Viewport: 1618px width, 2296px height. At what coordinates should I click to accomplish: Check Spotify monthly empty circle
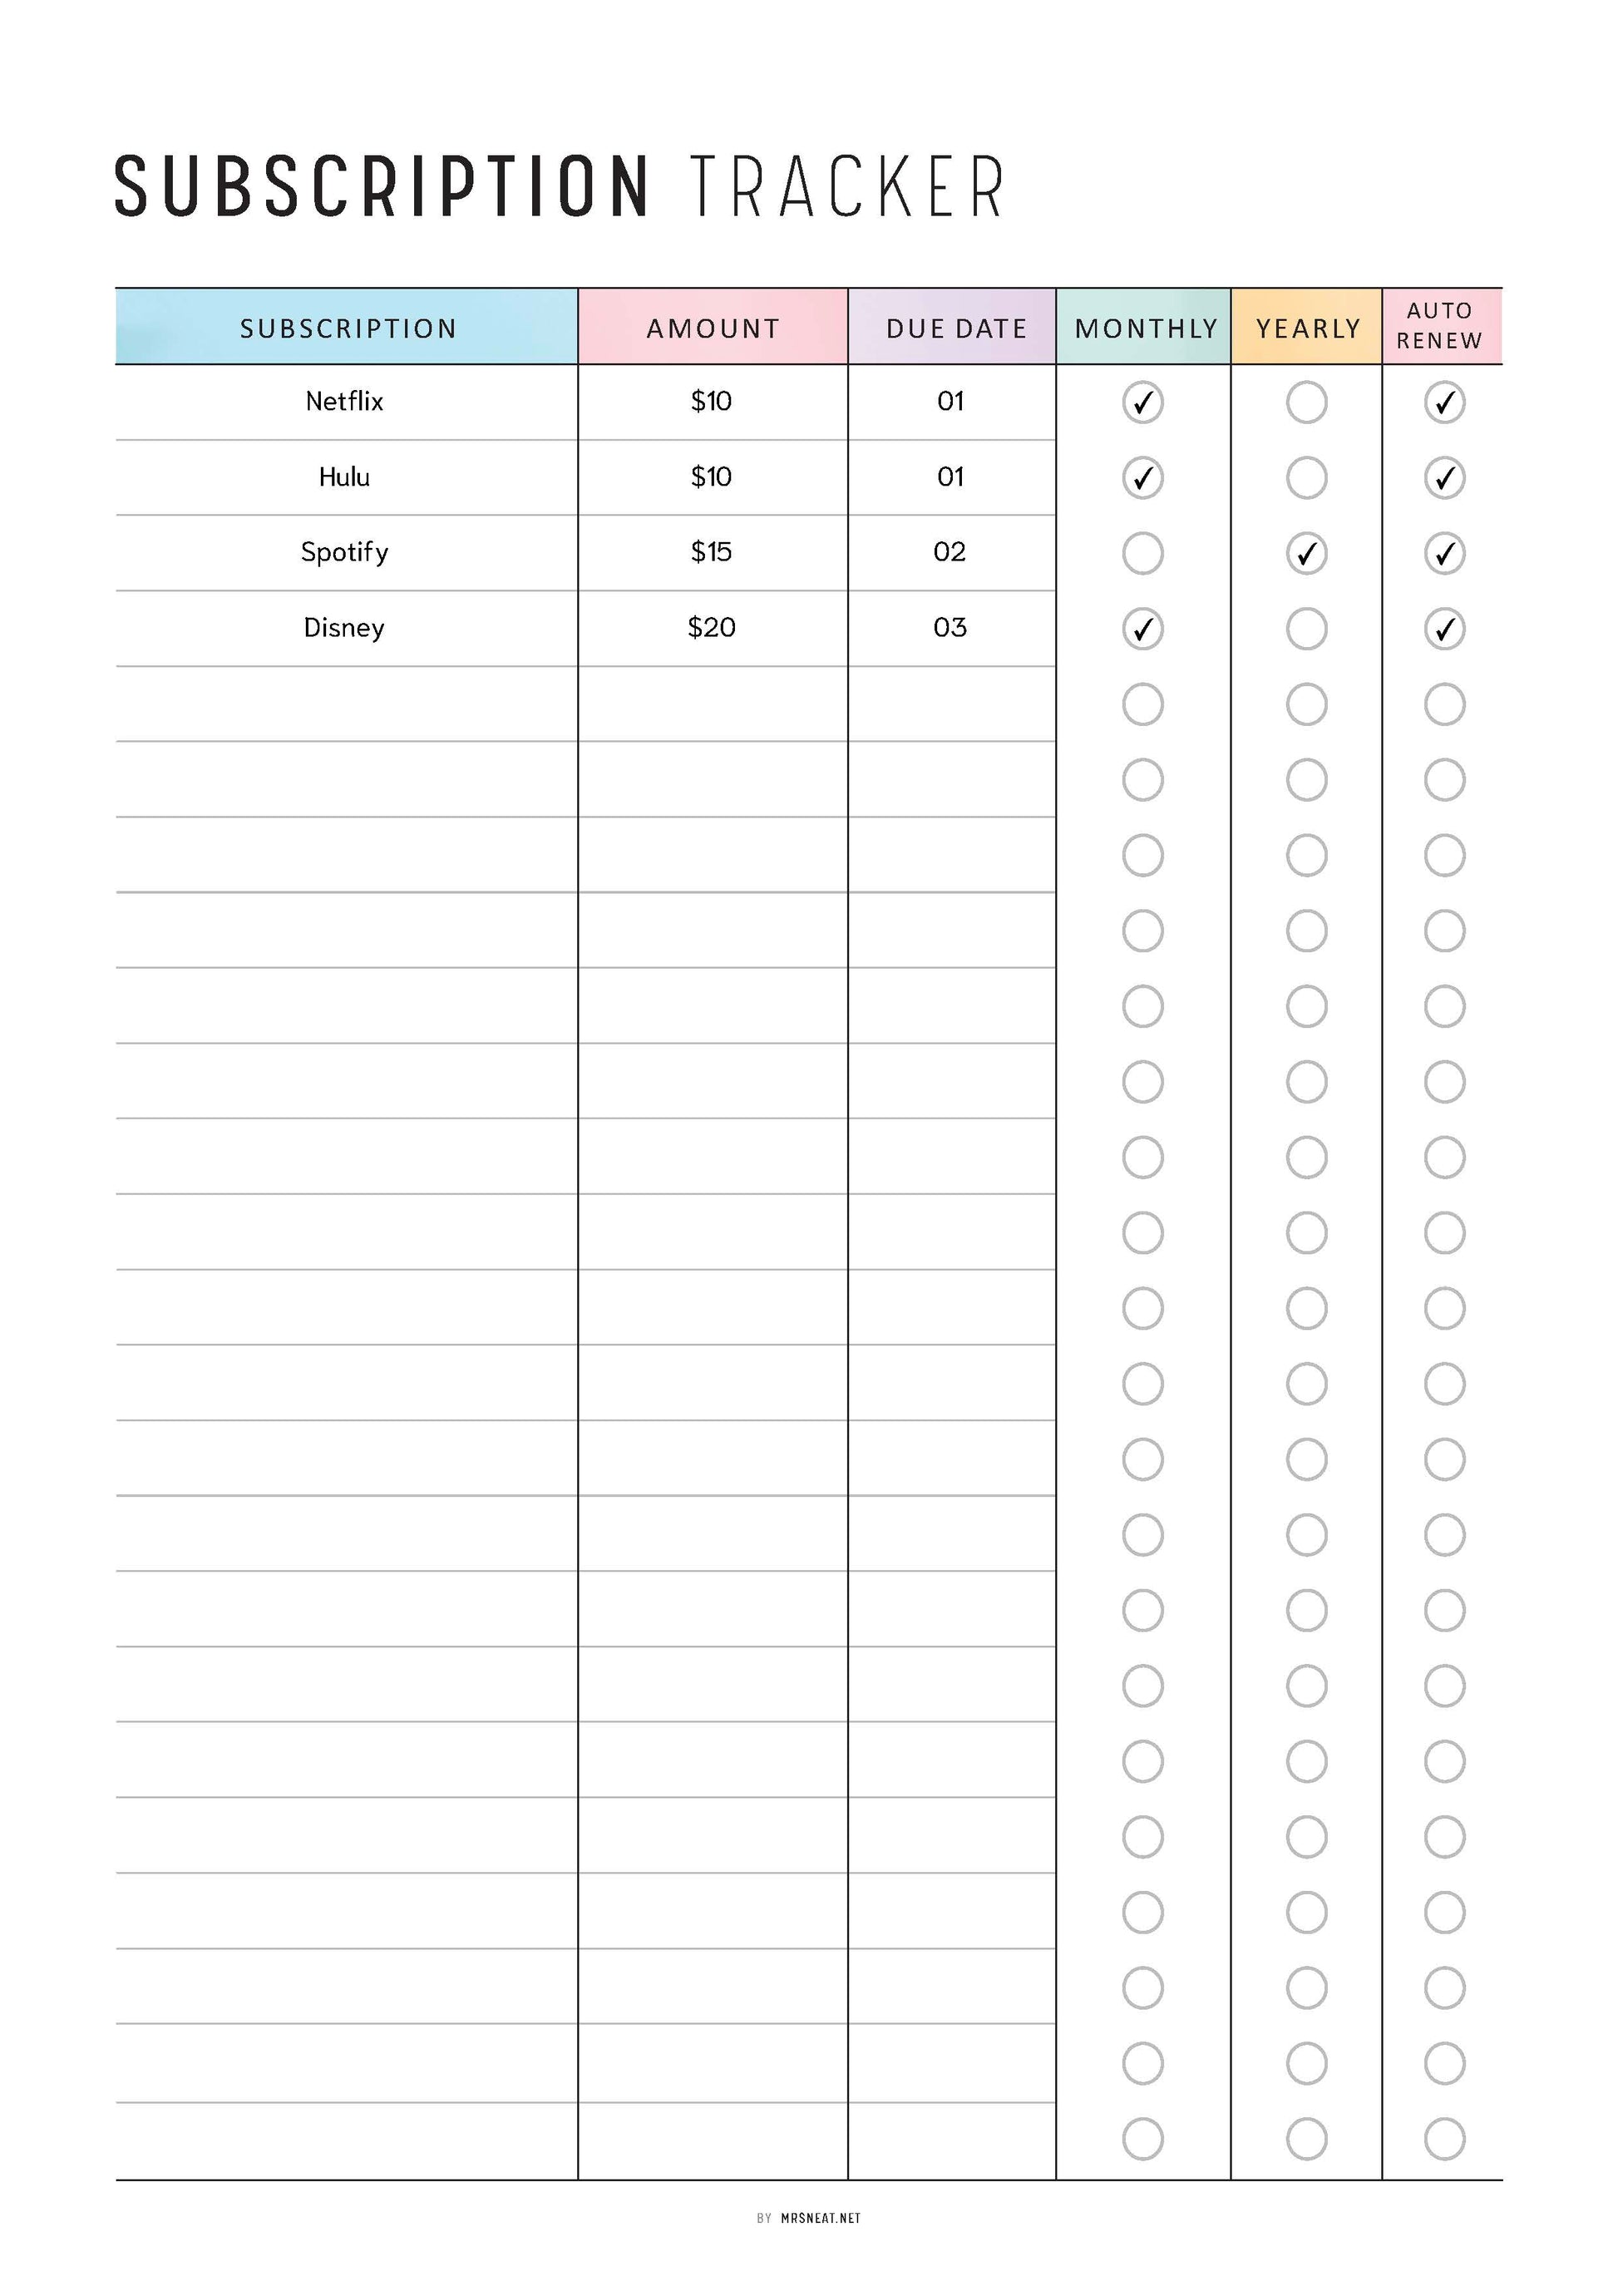pos(1142,553)
